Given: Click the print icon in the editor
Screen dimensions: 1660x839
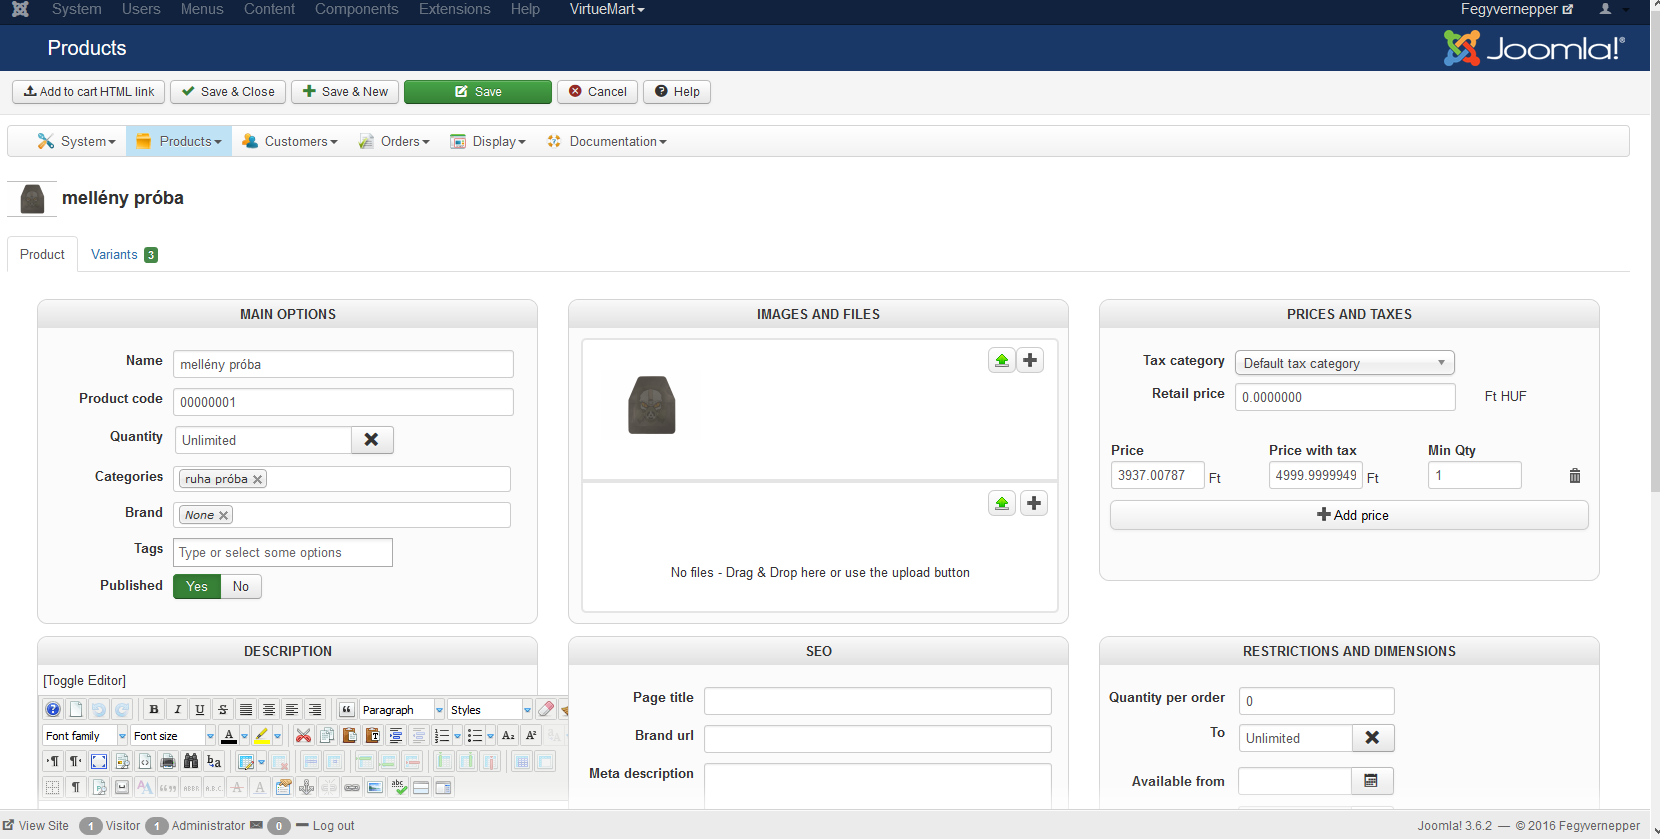Looking at the screenshot, I should [168, 761].
